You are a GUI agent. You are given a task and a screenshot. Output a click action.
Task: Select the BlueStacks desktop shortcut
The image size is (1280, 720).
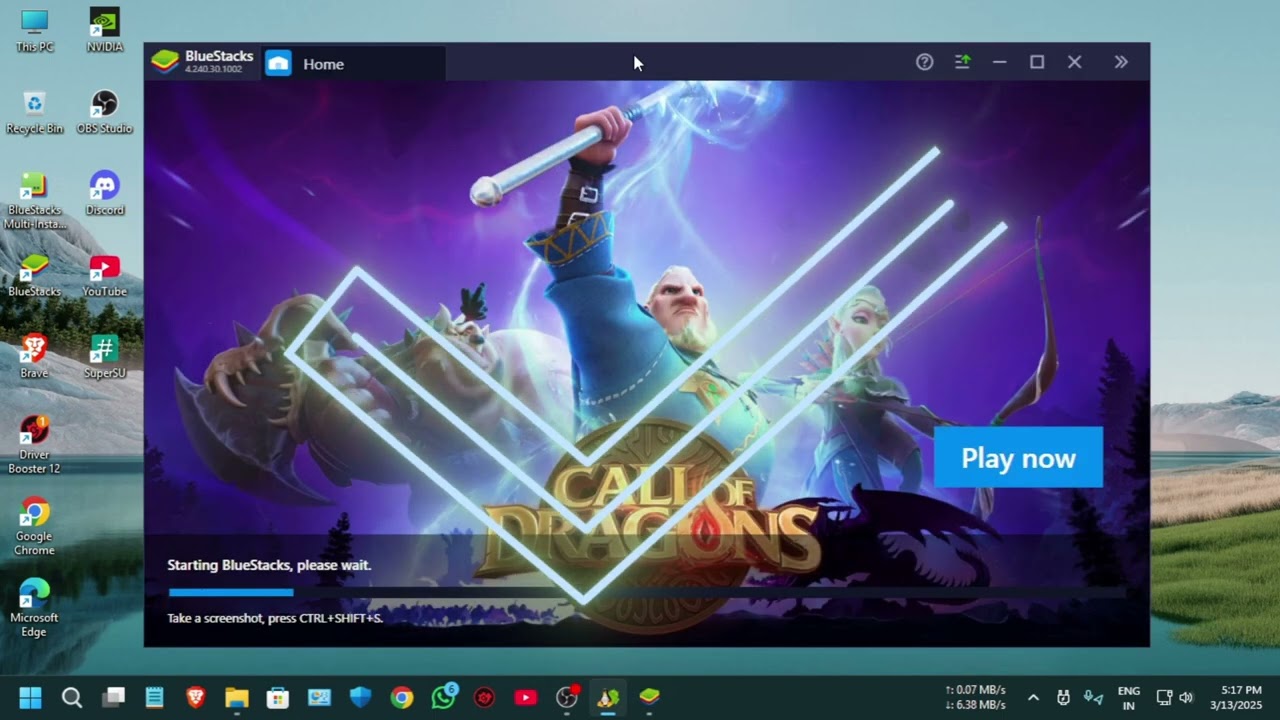34,275
